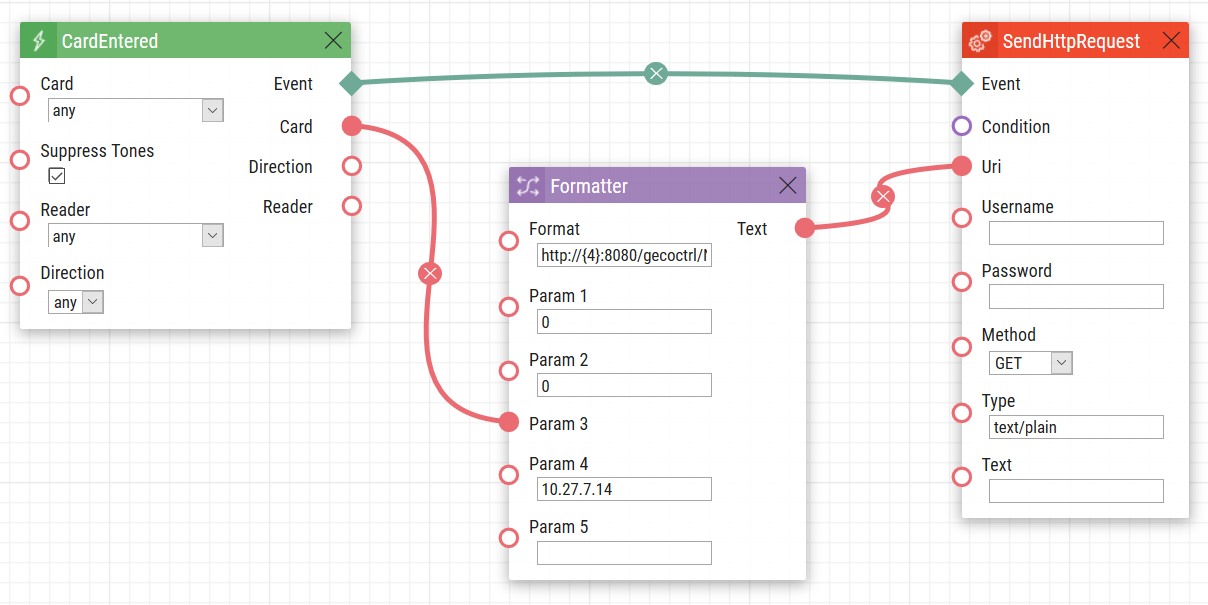Click the Username input field
1208x605 pixels.
pyautogui.click(x=1076, y=233)
